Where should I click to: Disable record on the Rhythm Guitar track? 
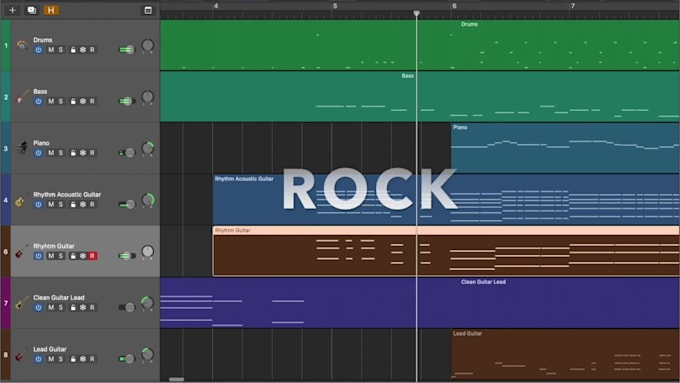(92, 256)
